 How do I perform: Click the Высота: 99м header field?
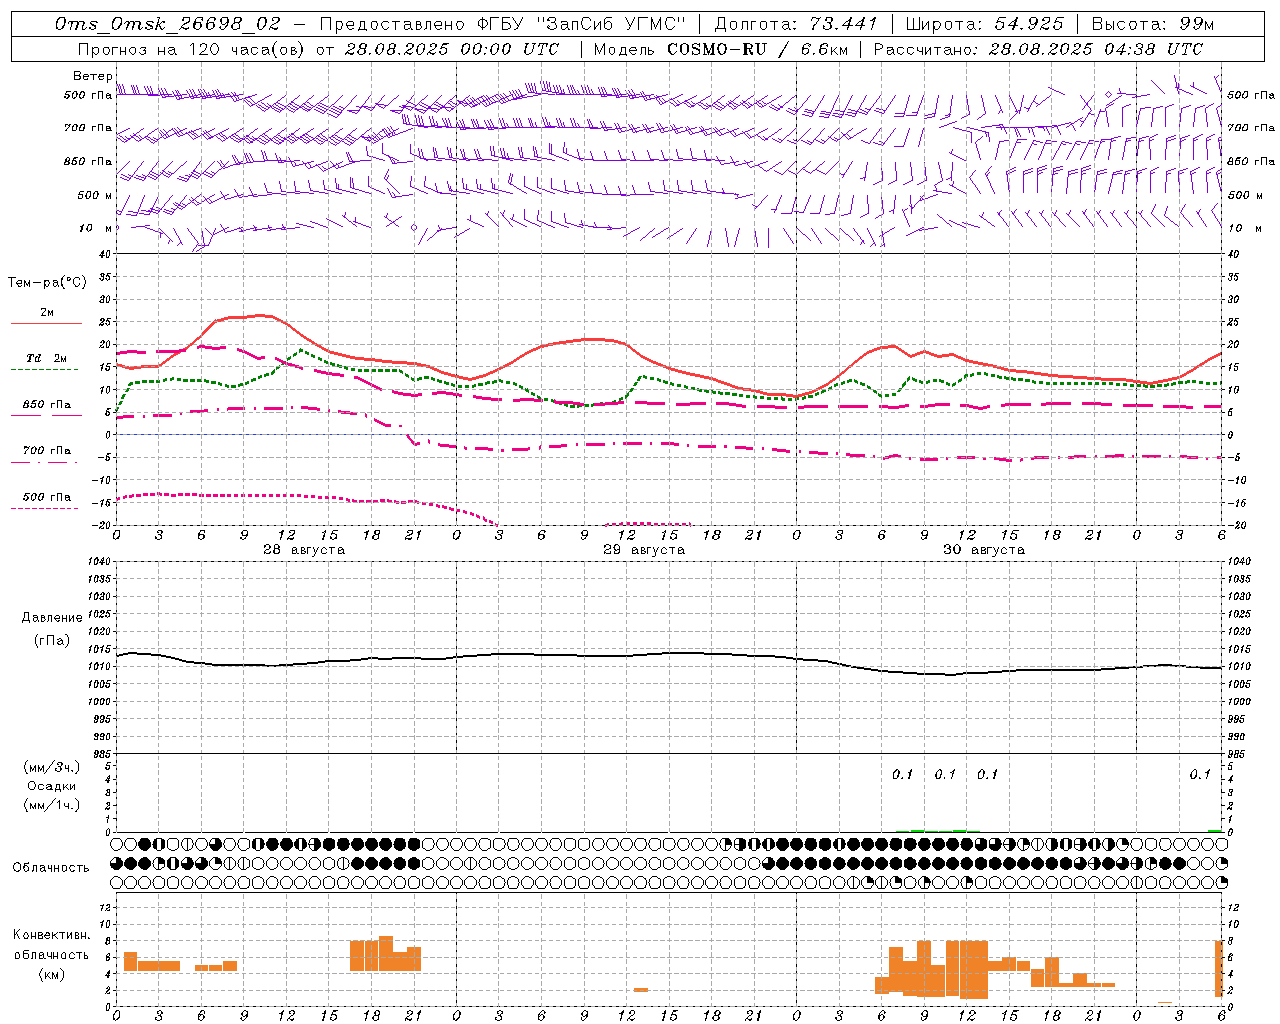coord(1152,24)
